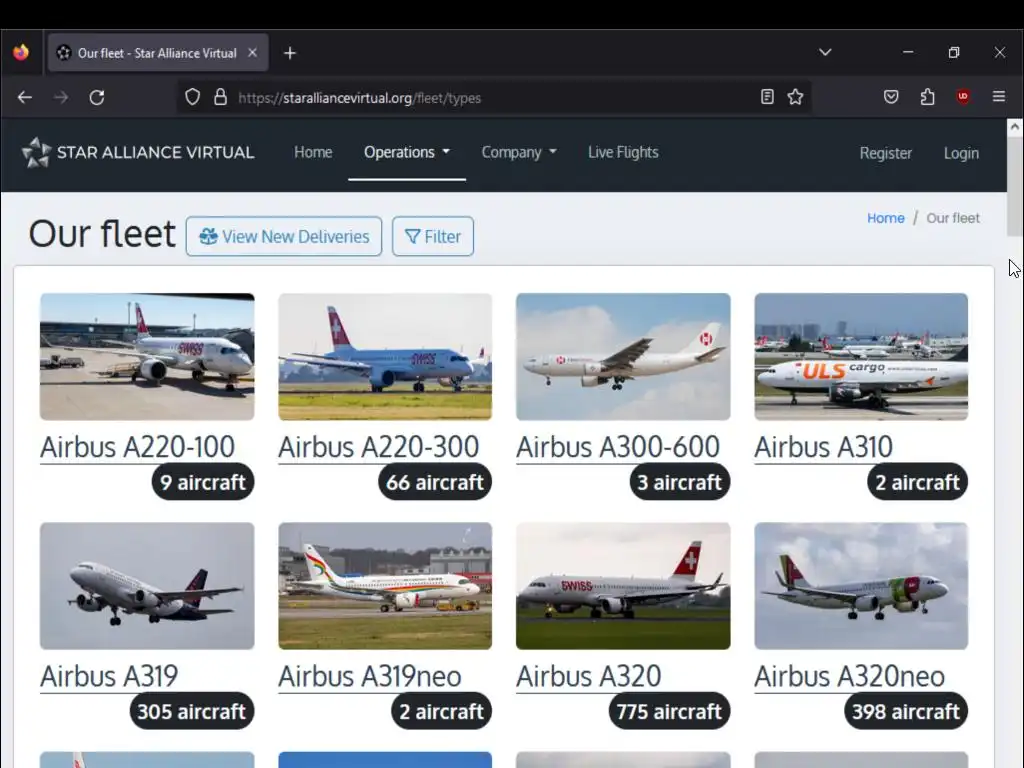The width and height of the screenshot is (1024, 768).
Task: Bookmark this page with star
Action: [795, 97]
